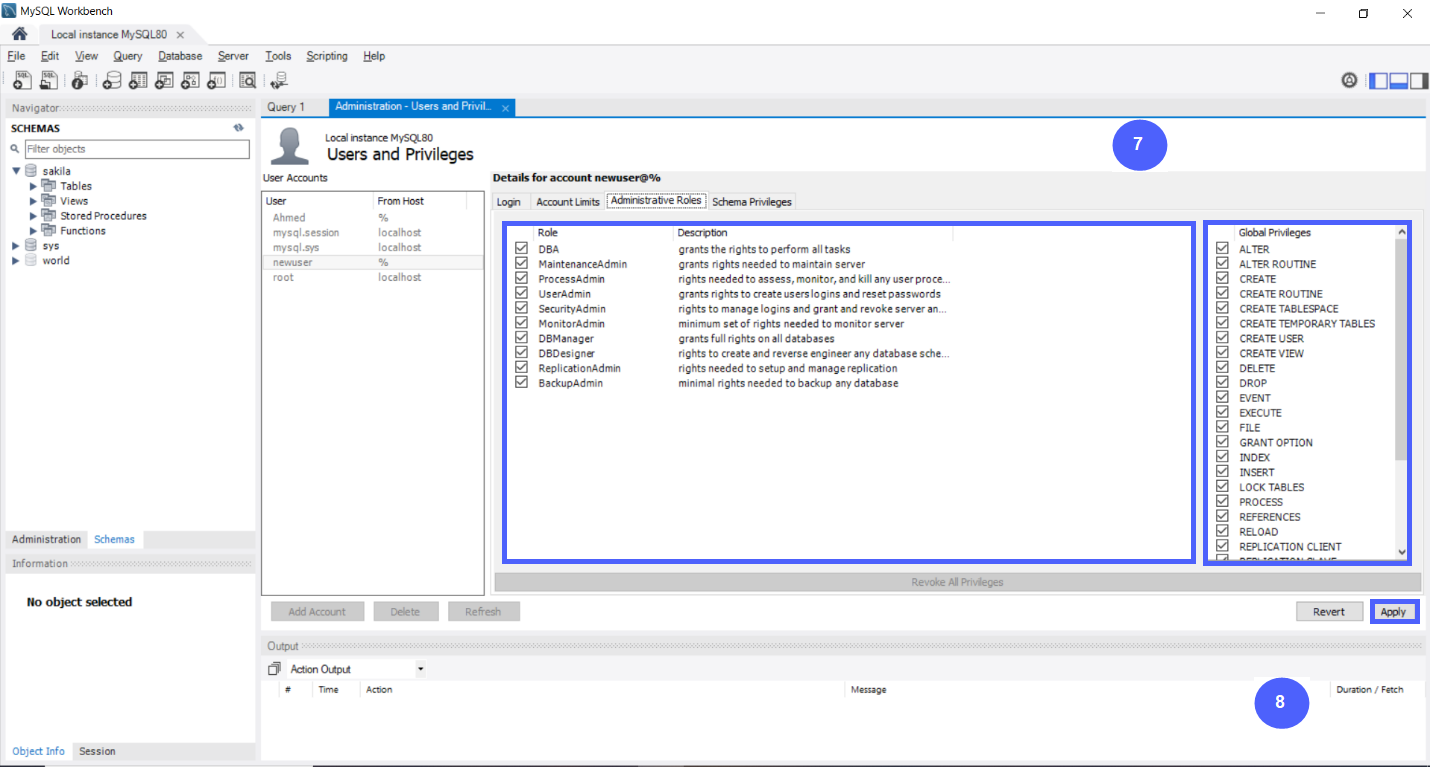This screenshot has height=767, width=1430.
Task: Switch to the Session info tab
Action: pos(97,751)
